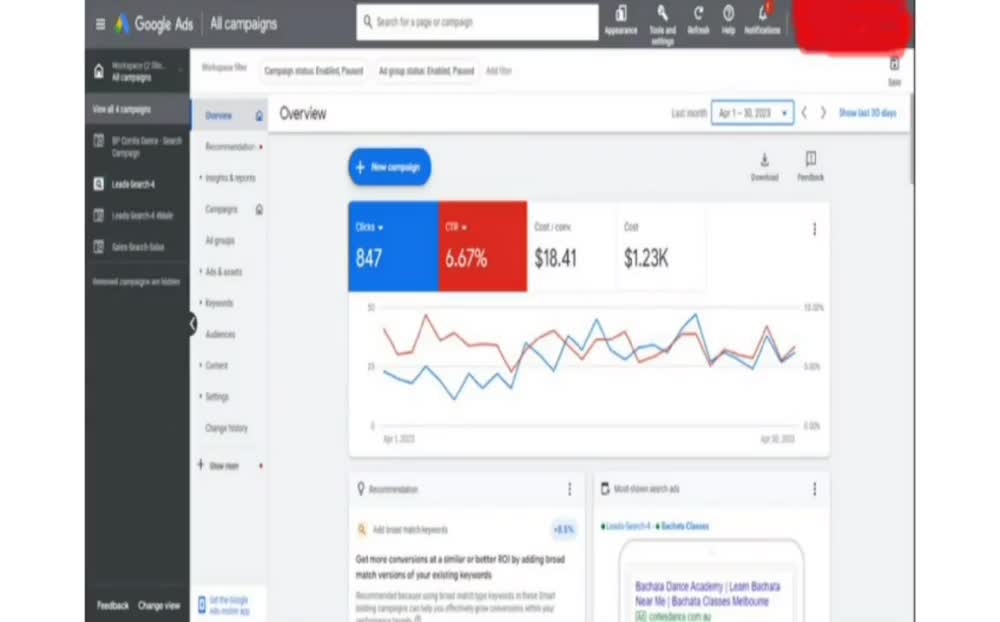Expand the Workspace All campaigns selector
Image resolution: width=1000 pixels, height=622 pixels.
137,71
